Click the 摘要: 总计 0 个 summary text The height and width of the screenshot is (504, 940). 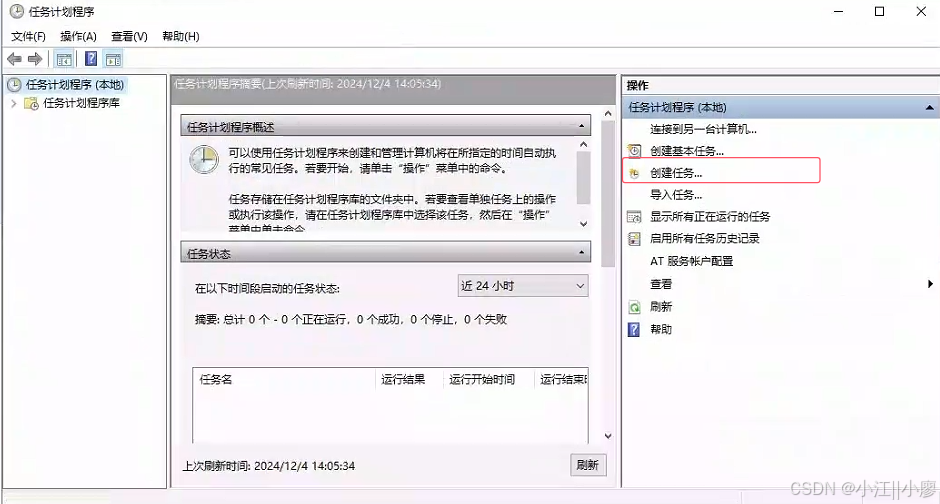point(351,319)
